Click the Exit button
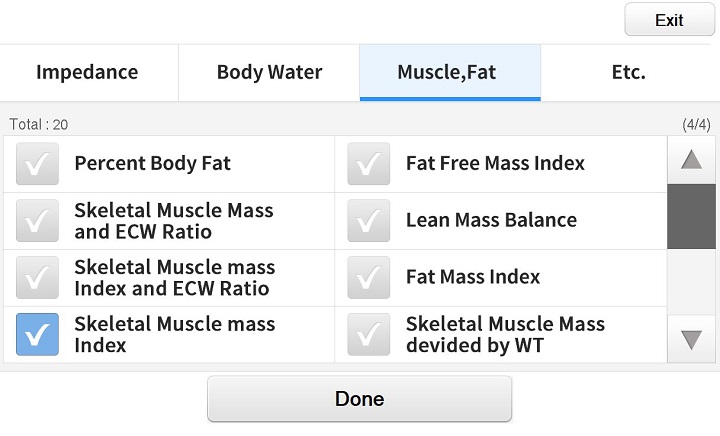720x436 pixels. [669, 20]
